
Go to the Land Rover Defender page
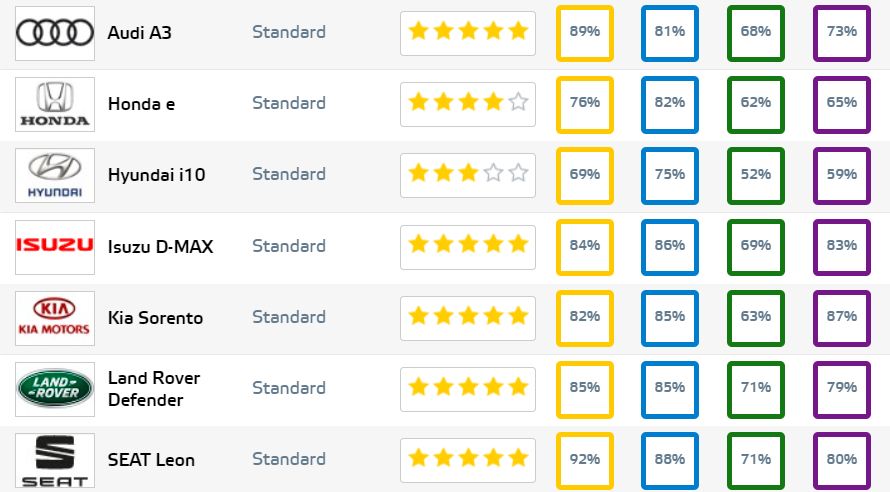coord(154,389)
